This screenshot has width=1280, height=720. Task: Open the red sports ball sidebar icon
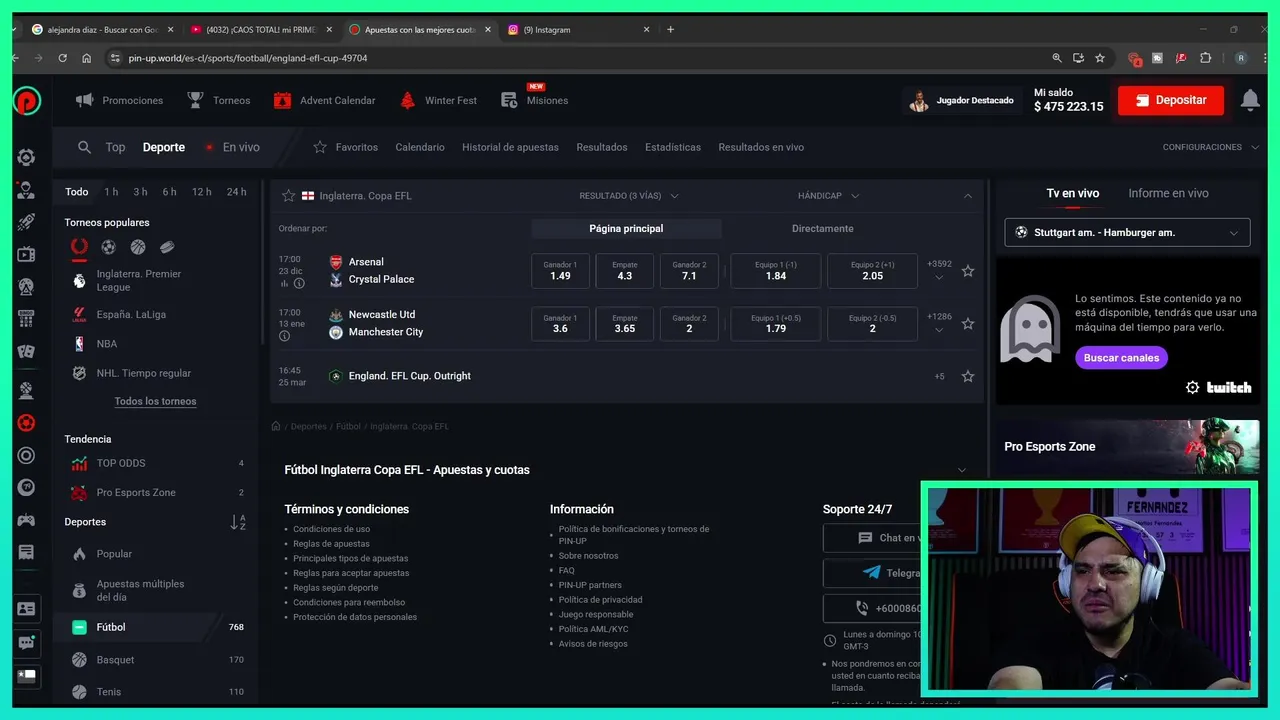click(27, 423)
